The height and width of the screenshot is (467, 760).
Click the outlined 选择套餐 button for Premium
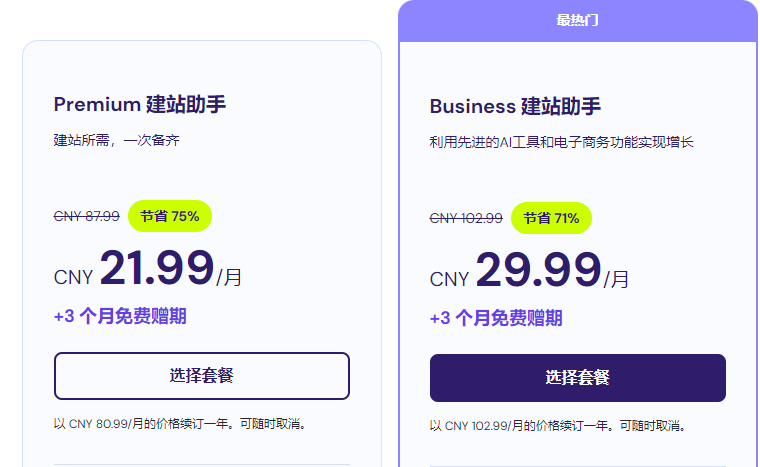coord(201,376)
